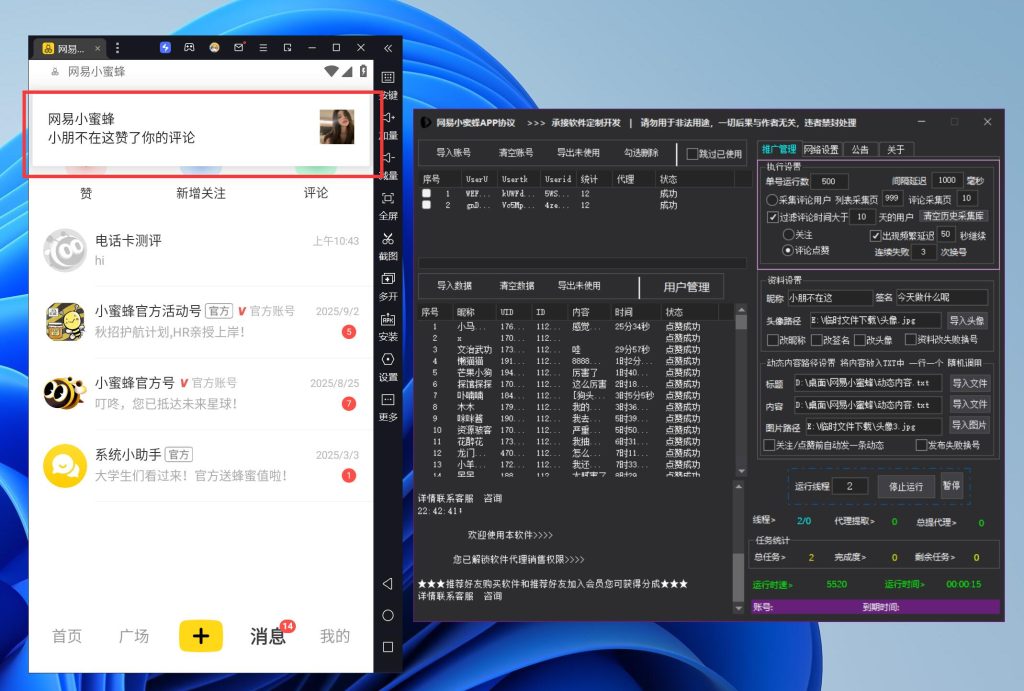Tap the yellow plus button in bottom bar
Viewport: 1024px width, 691px height.
[201, 636]
